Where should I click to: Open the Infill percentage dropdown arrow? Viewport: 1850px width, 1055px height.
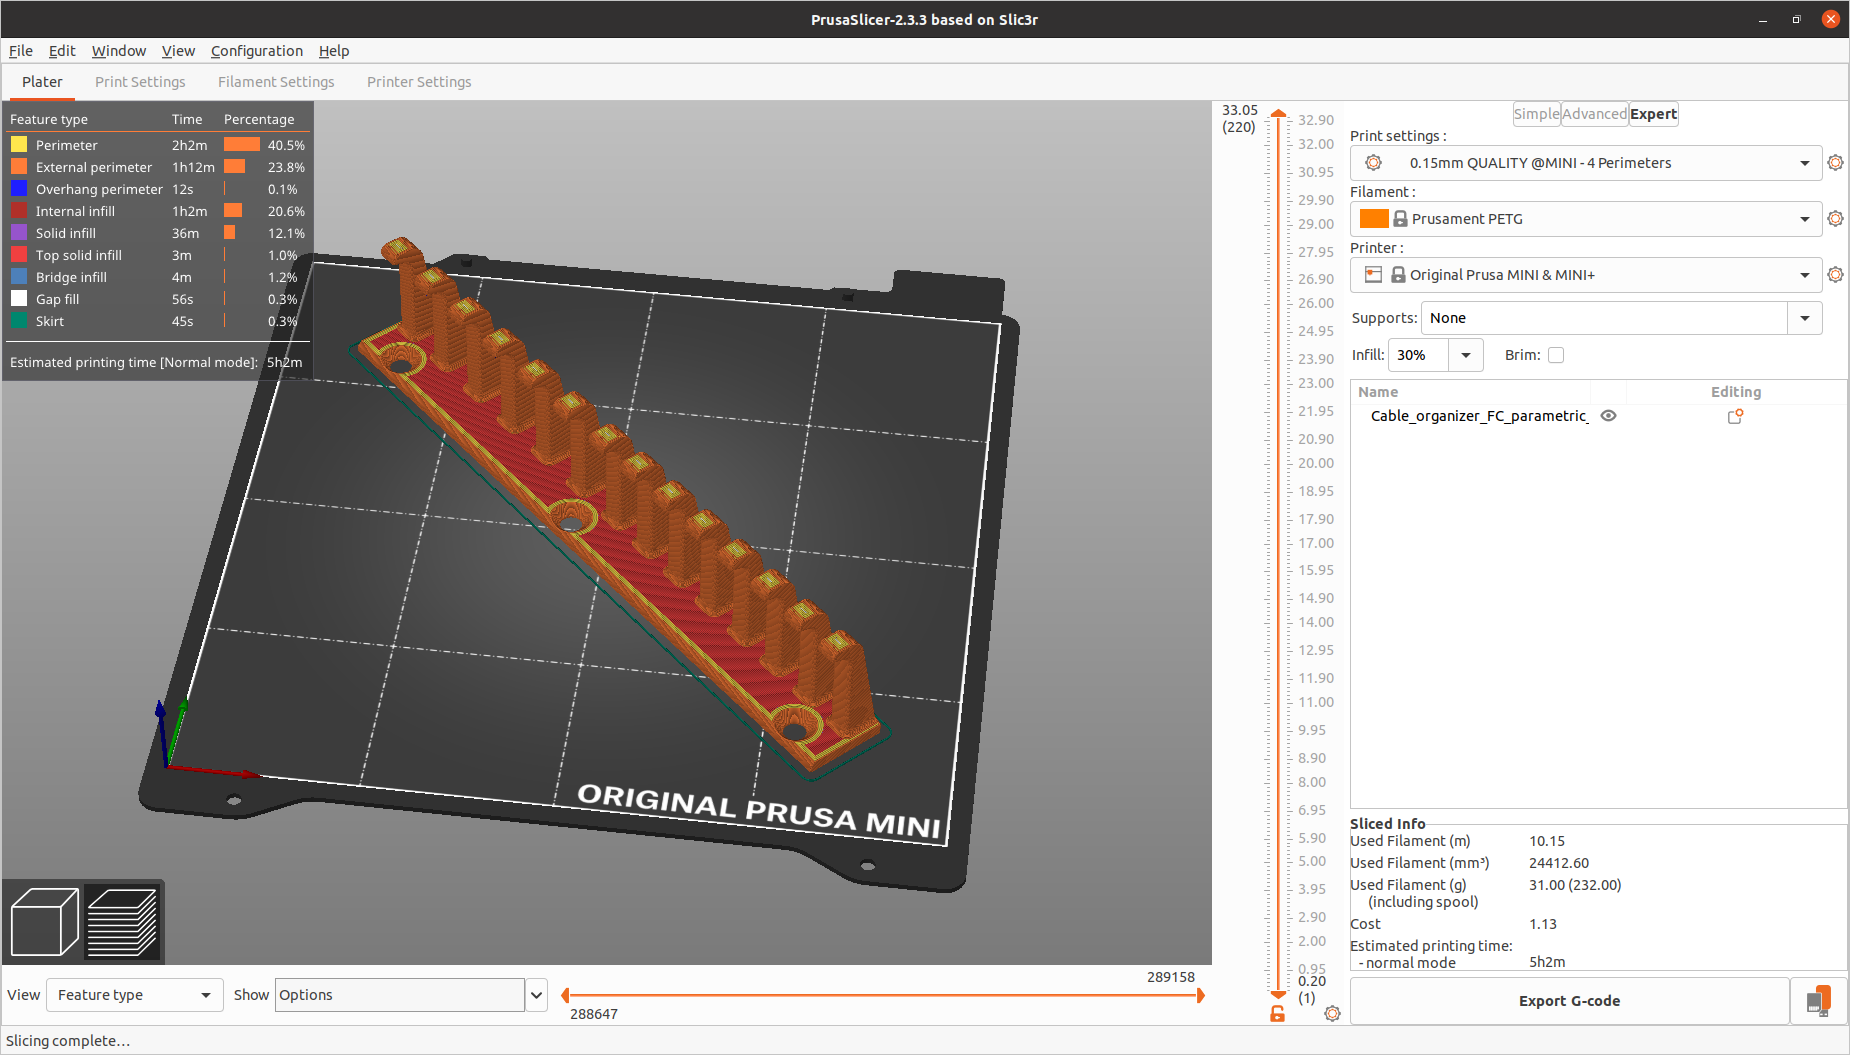click(x=1466, y=355)
